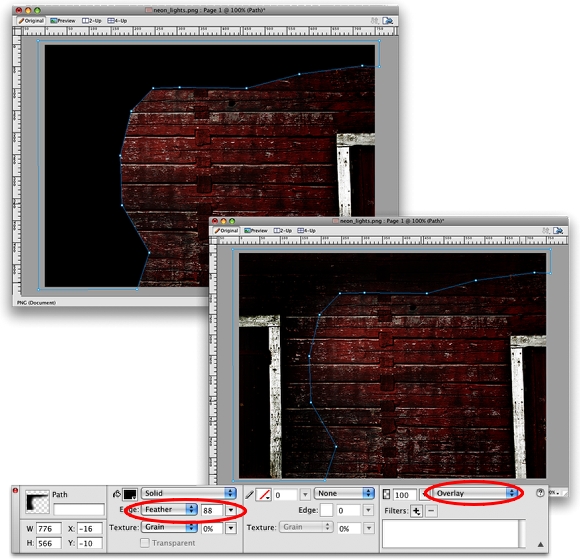
Task: Open the stroke tip size slider arrow
Action: coord(305,494)
